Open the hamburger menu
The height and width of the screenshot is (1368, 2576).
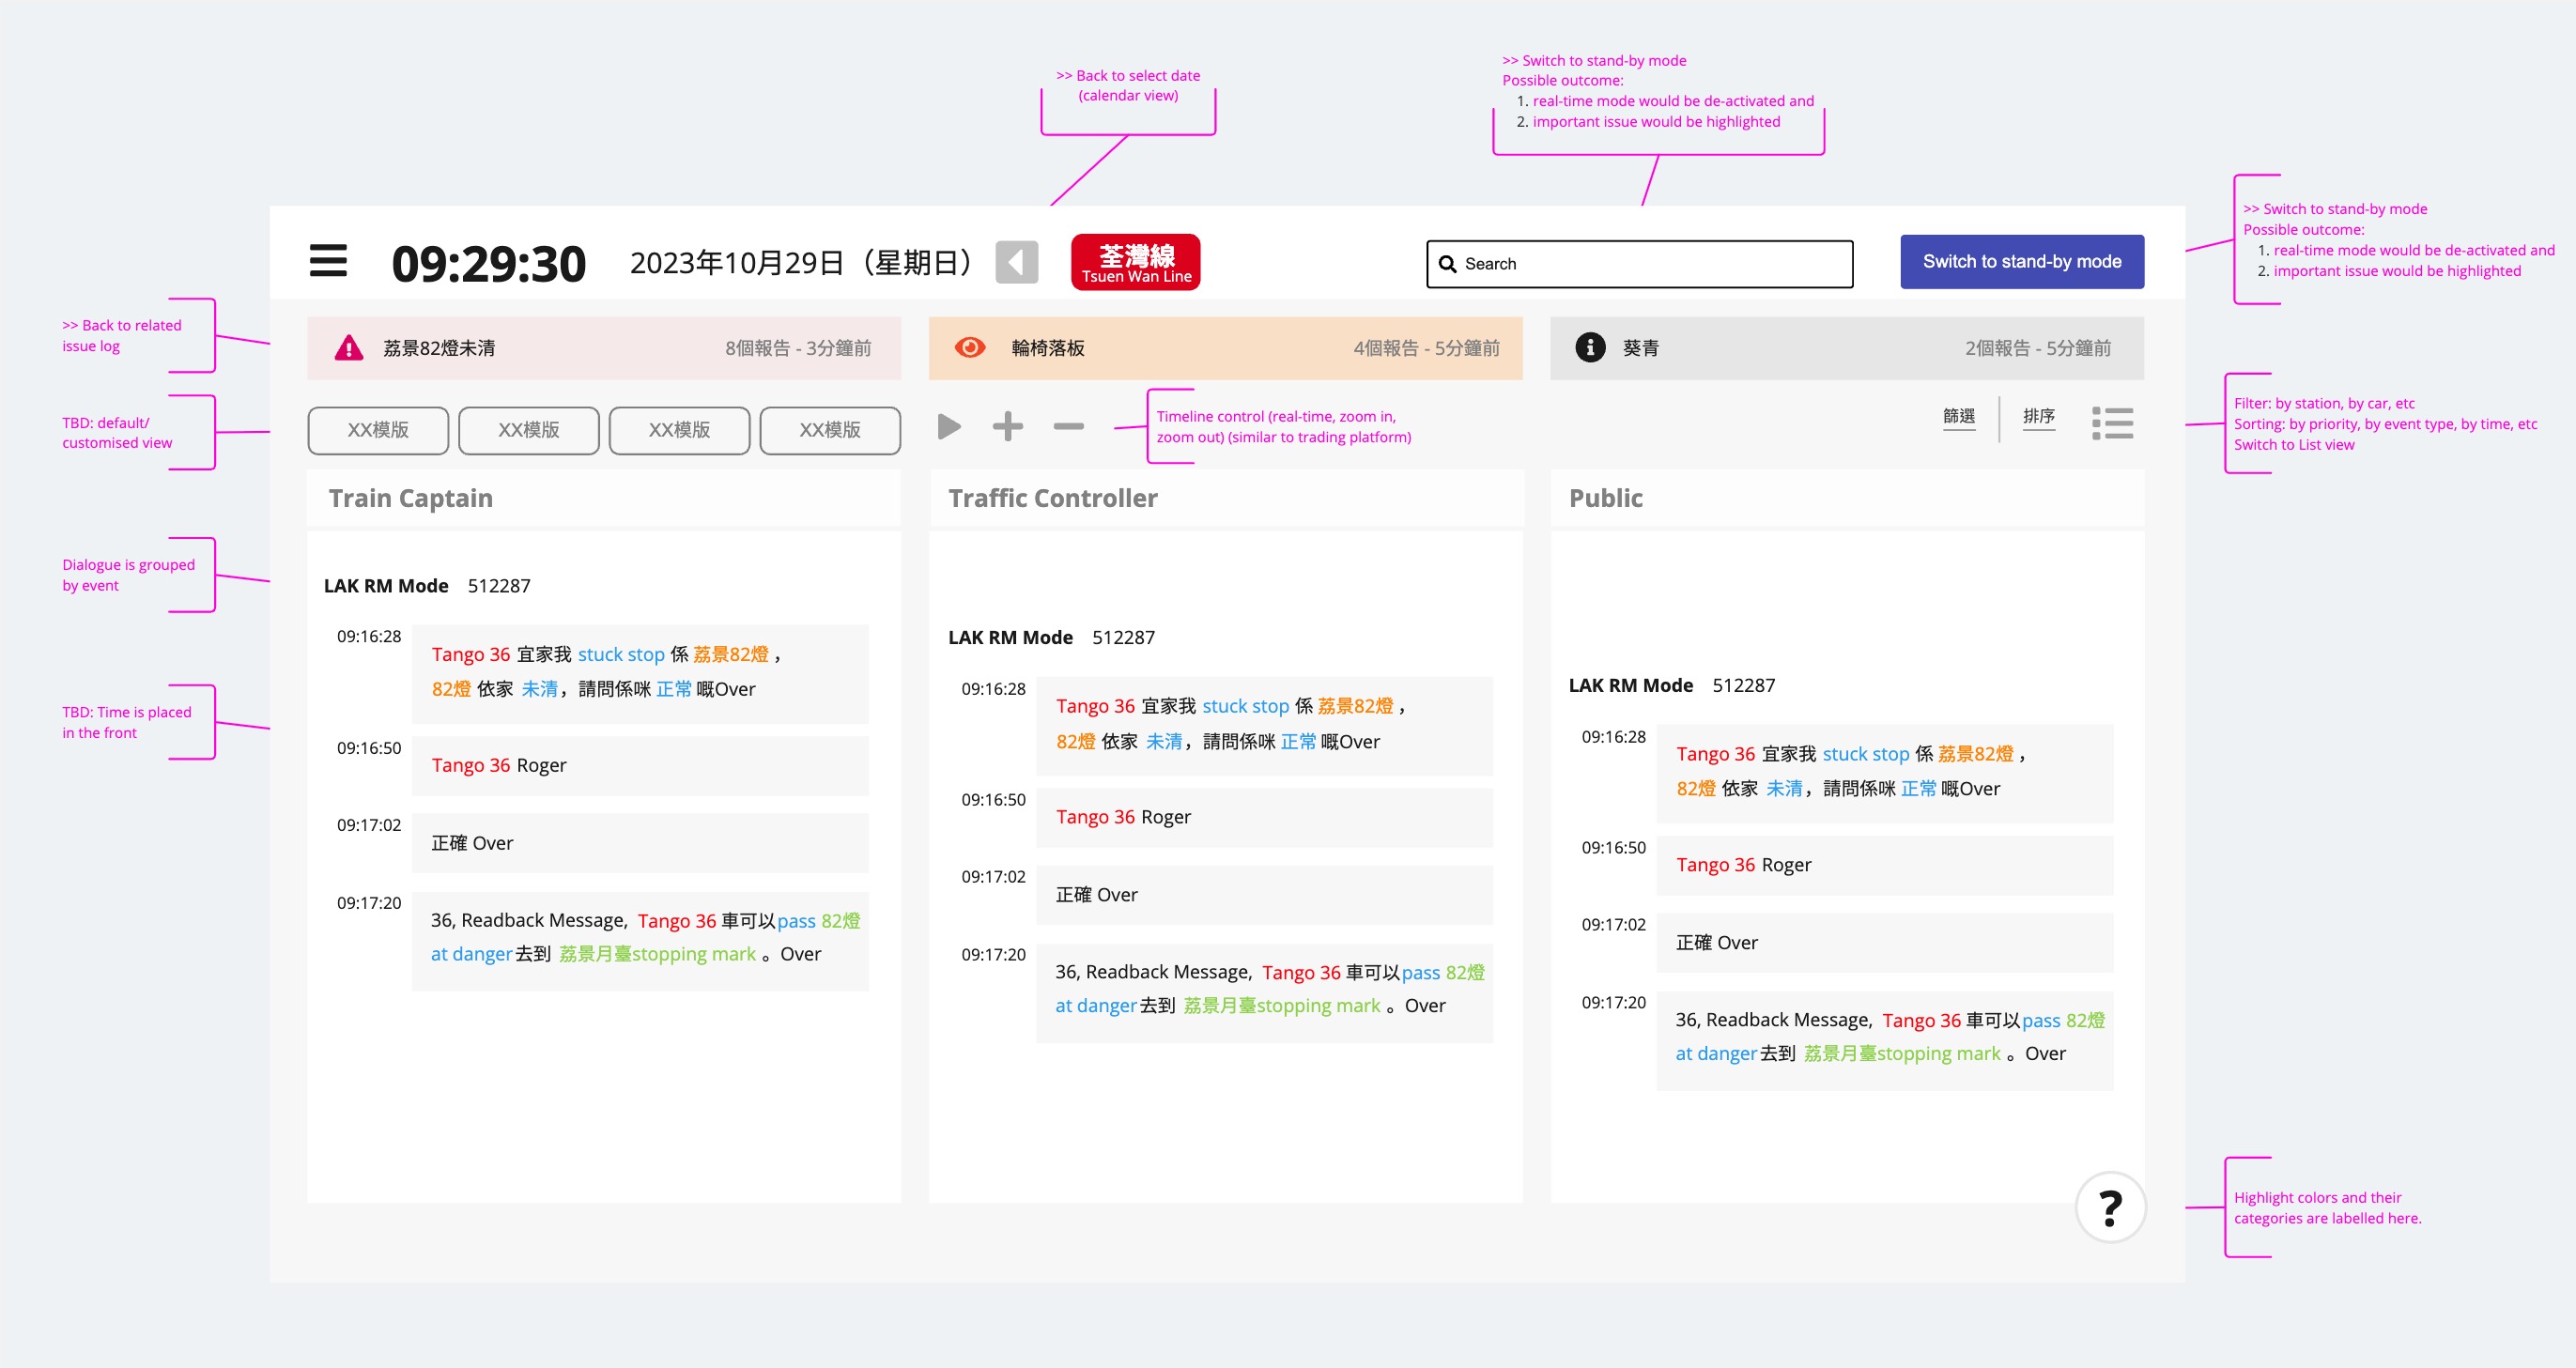[328, 261]
